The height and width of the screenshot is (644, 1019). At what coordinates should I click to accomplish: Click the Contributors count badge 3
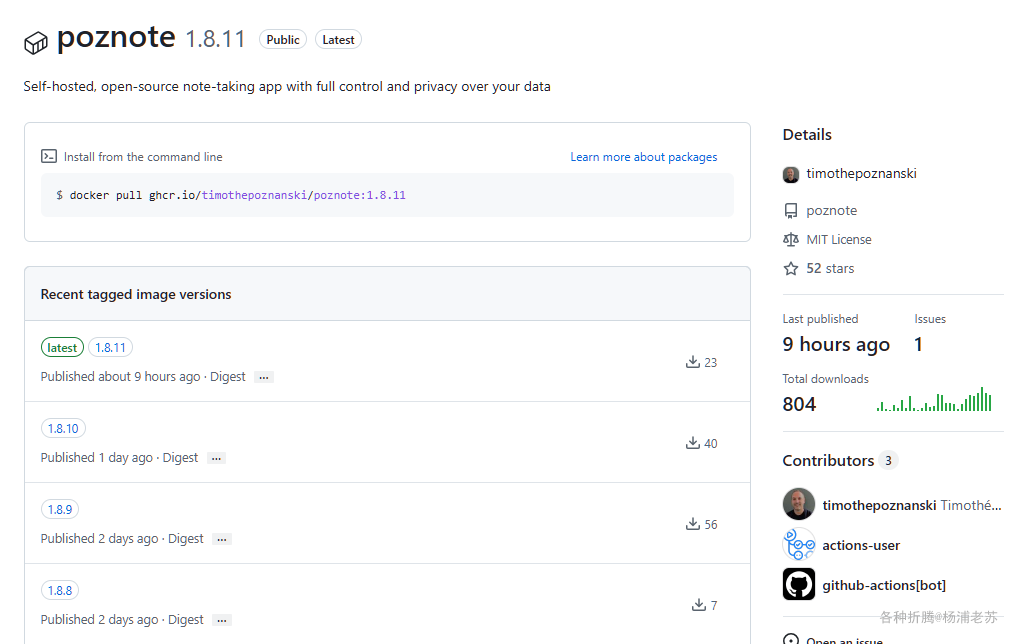888,460
